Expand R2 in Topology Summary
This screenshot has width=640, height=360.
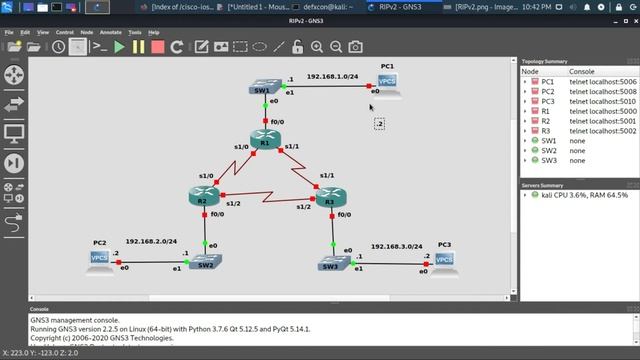click(525, 121)
